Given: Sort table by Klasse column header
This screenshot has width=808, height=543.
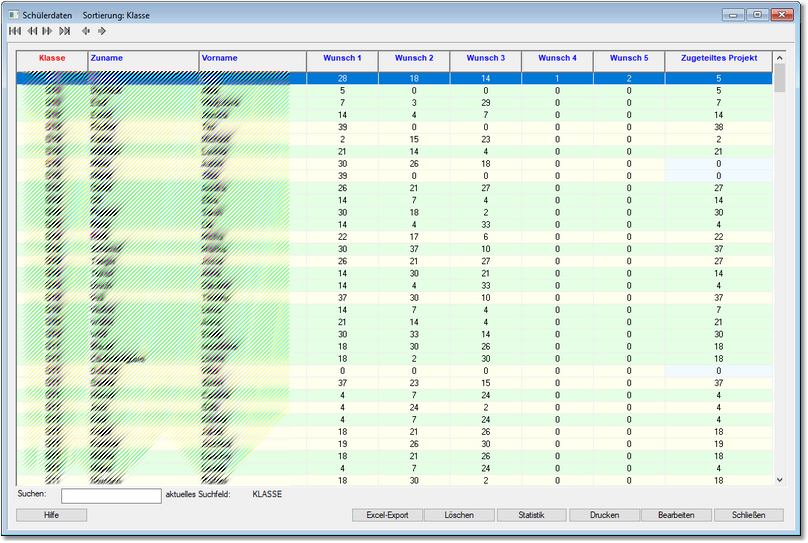Looking at the screenshot, I should point(52,58).
